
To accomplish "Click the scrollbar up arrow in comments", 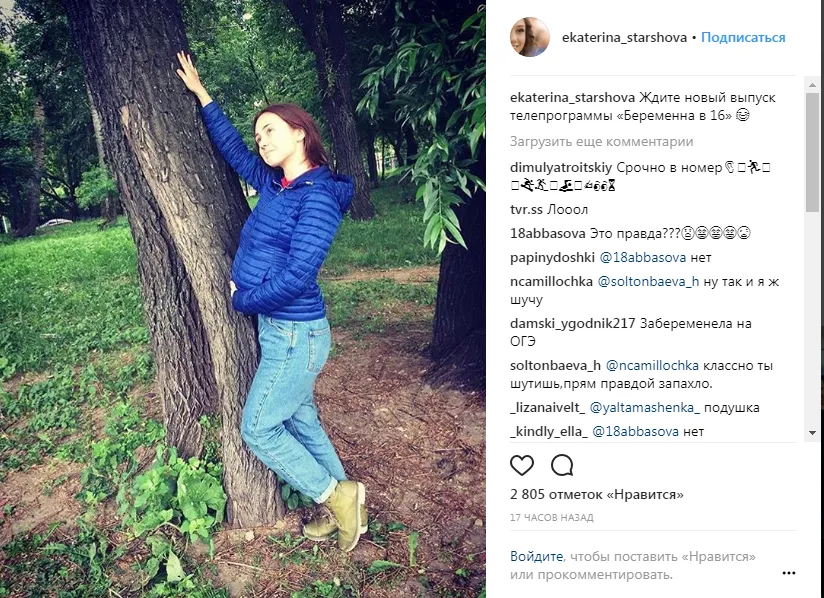I will (812, 84).
